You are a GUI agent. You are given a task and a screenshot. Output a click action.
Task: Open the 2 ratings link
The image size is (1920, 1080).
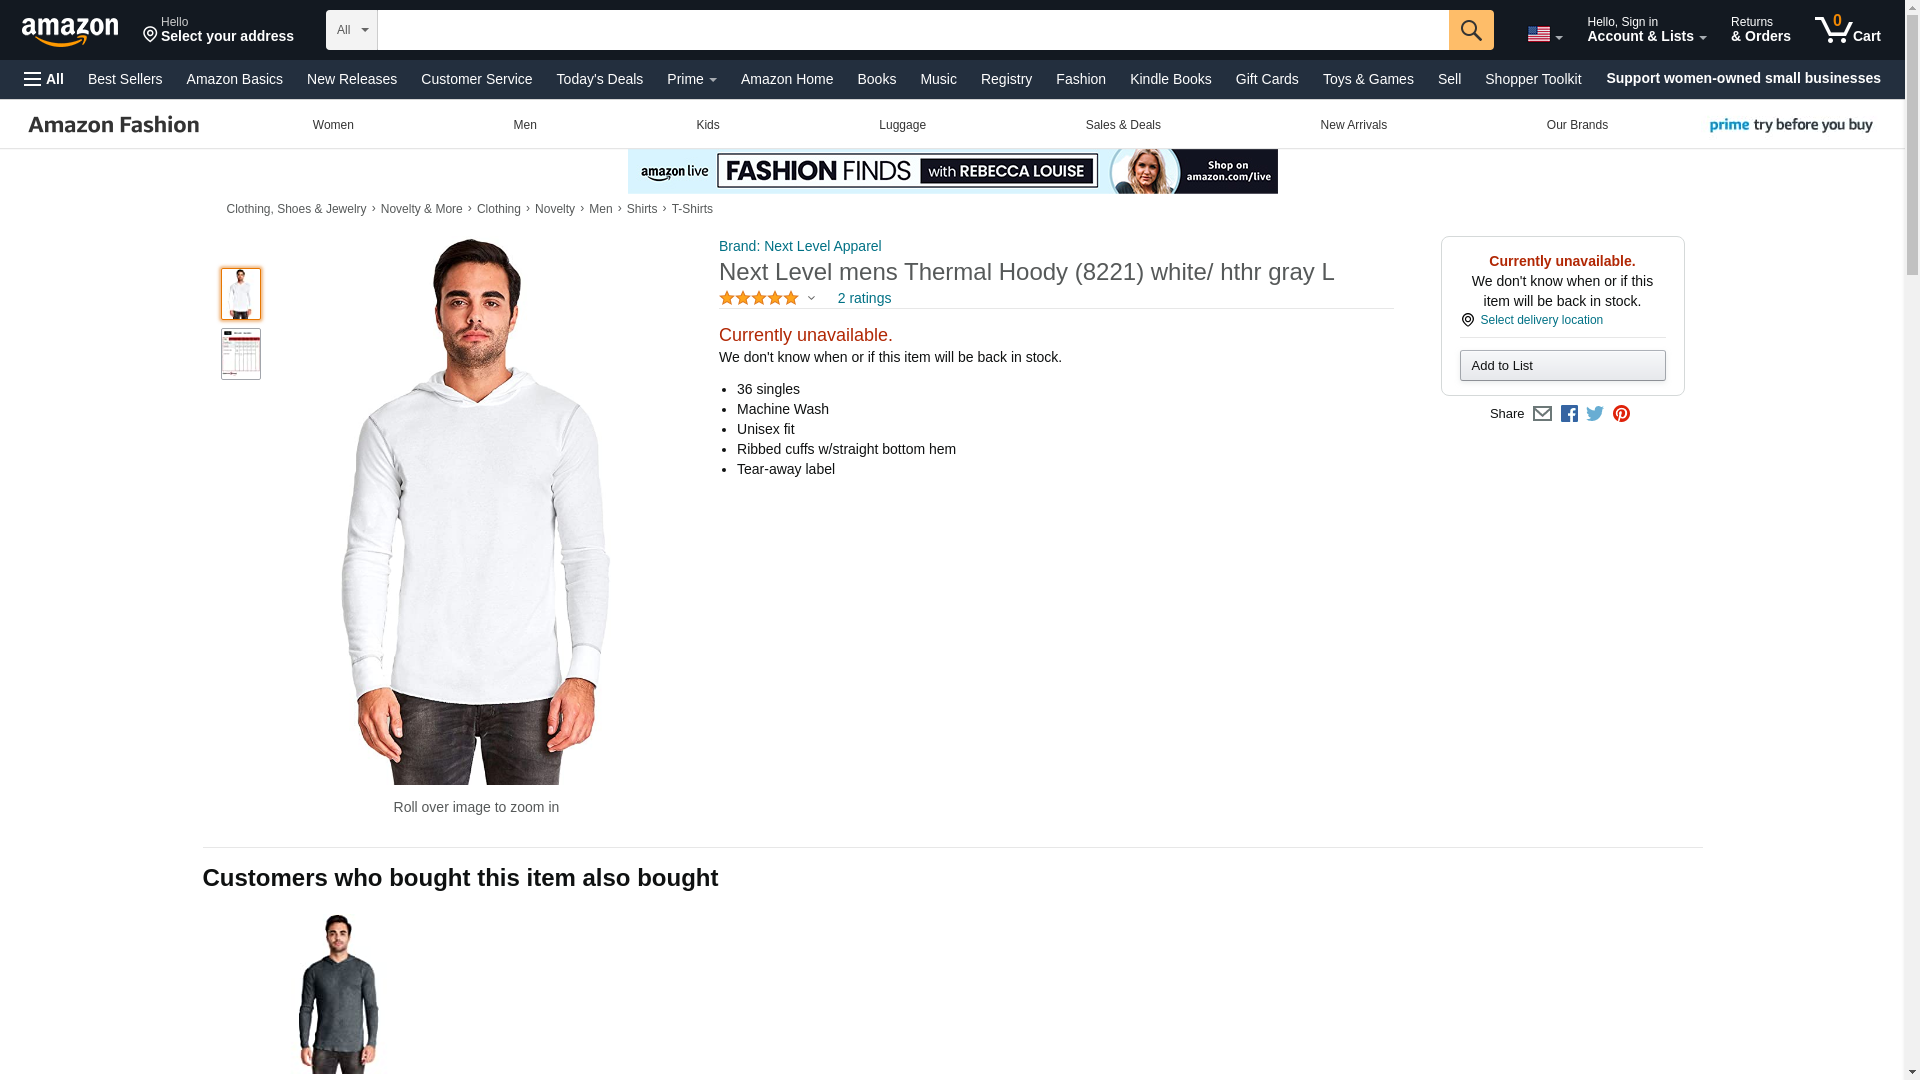tap(864, 298)
